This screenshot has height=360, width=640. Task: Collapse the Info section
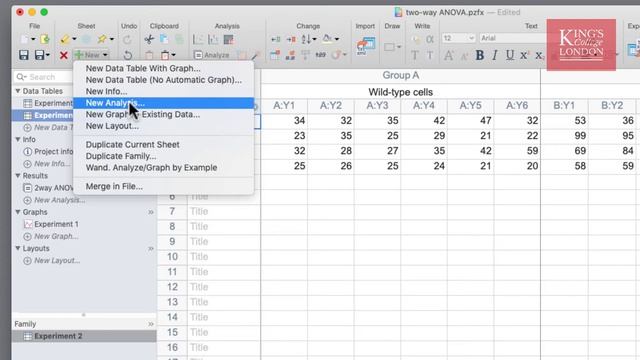pyautogui.click(x=18, y=139)
